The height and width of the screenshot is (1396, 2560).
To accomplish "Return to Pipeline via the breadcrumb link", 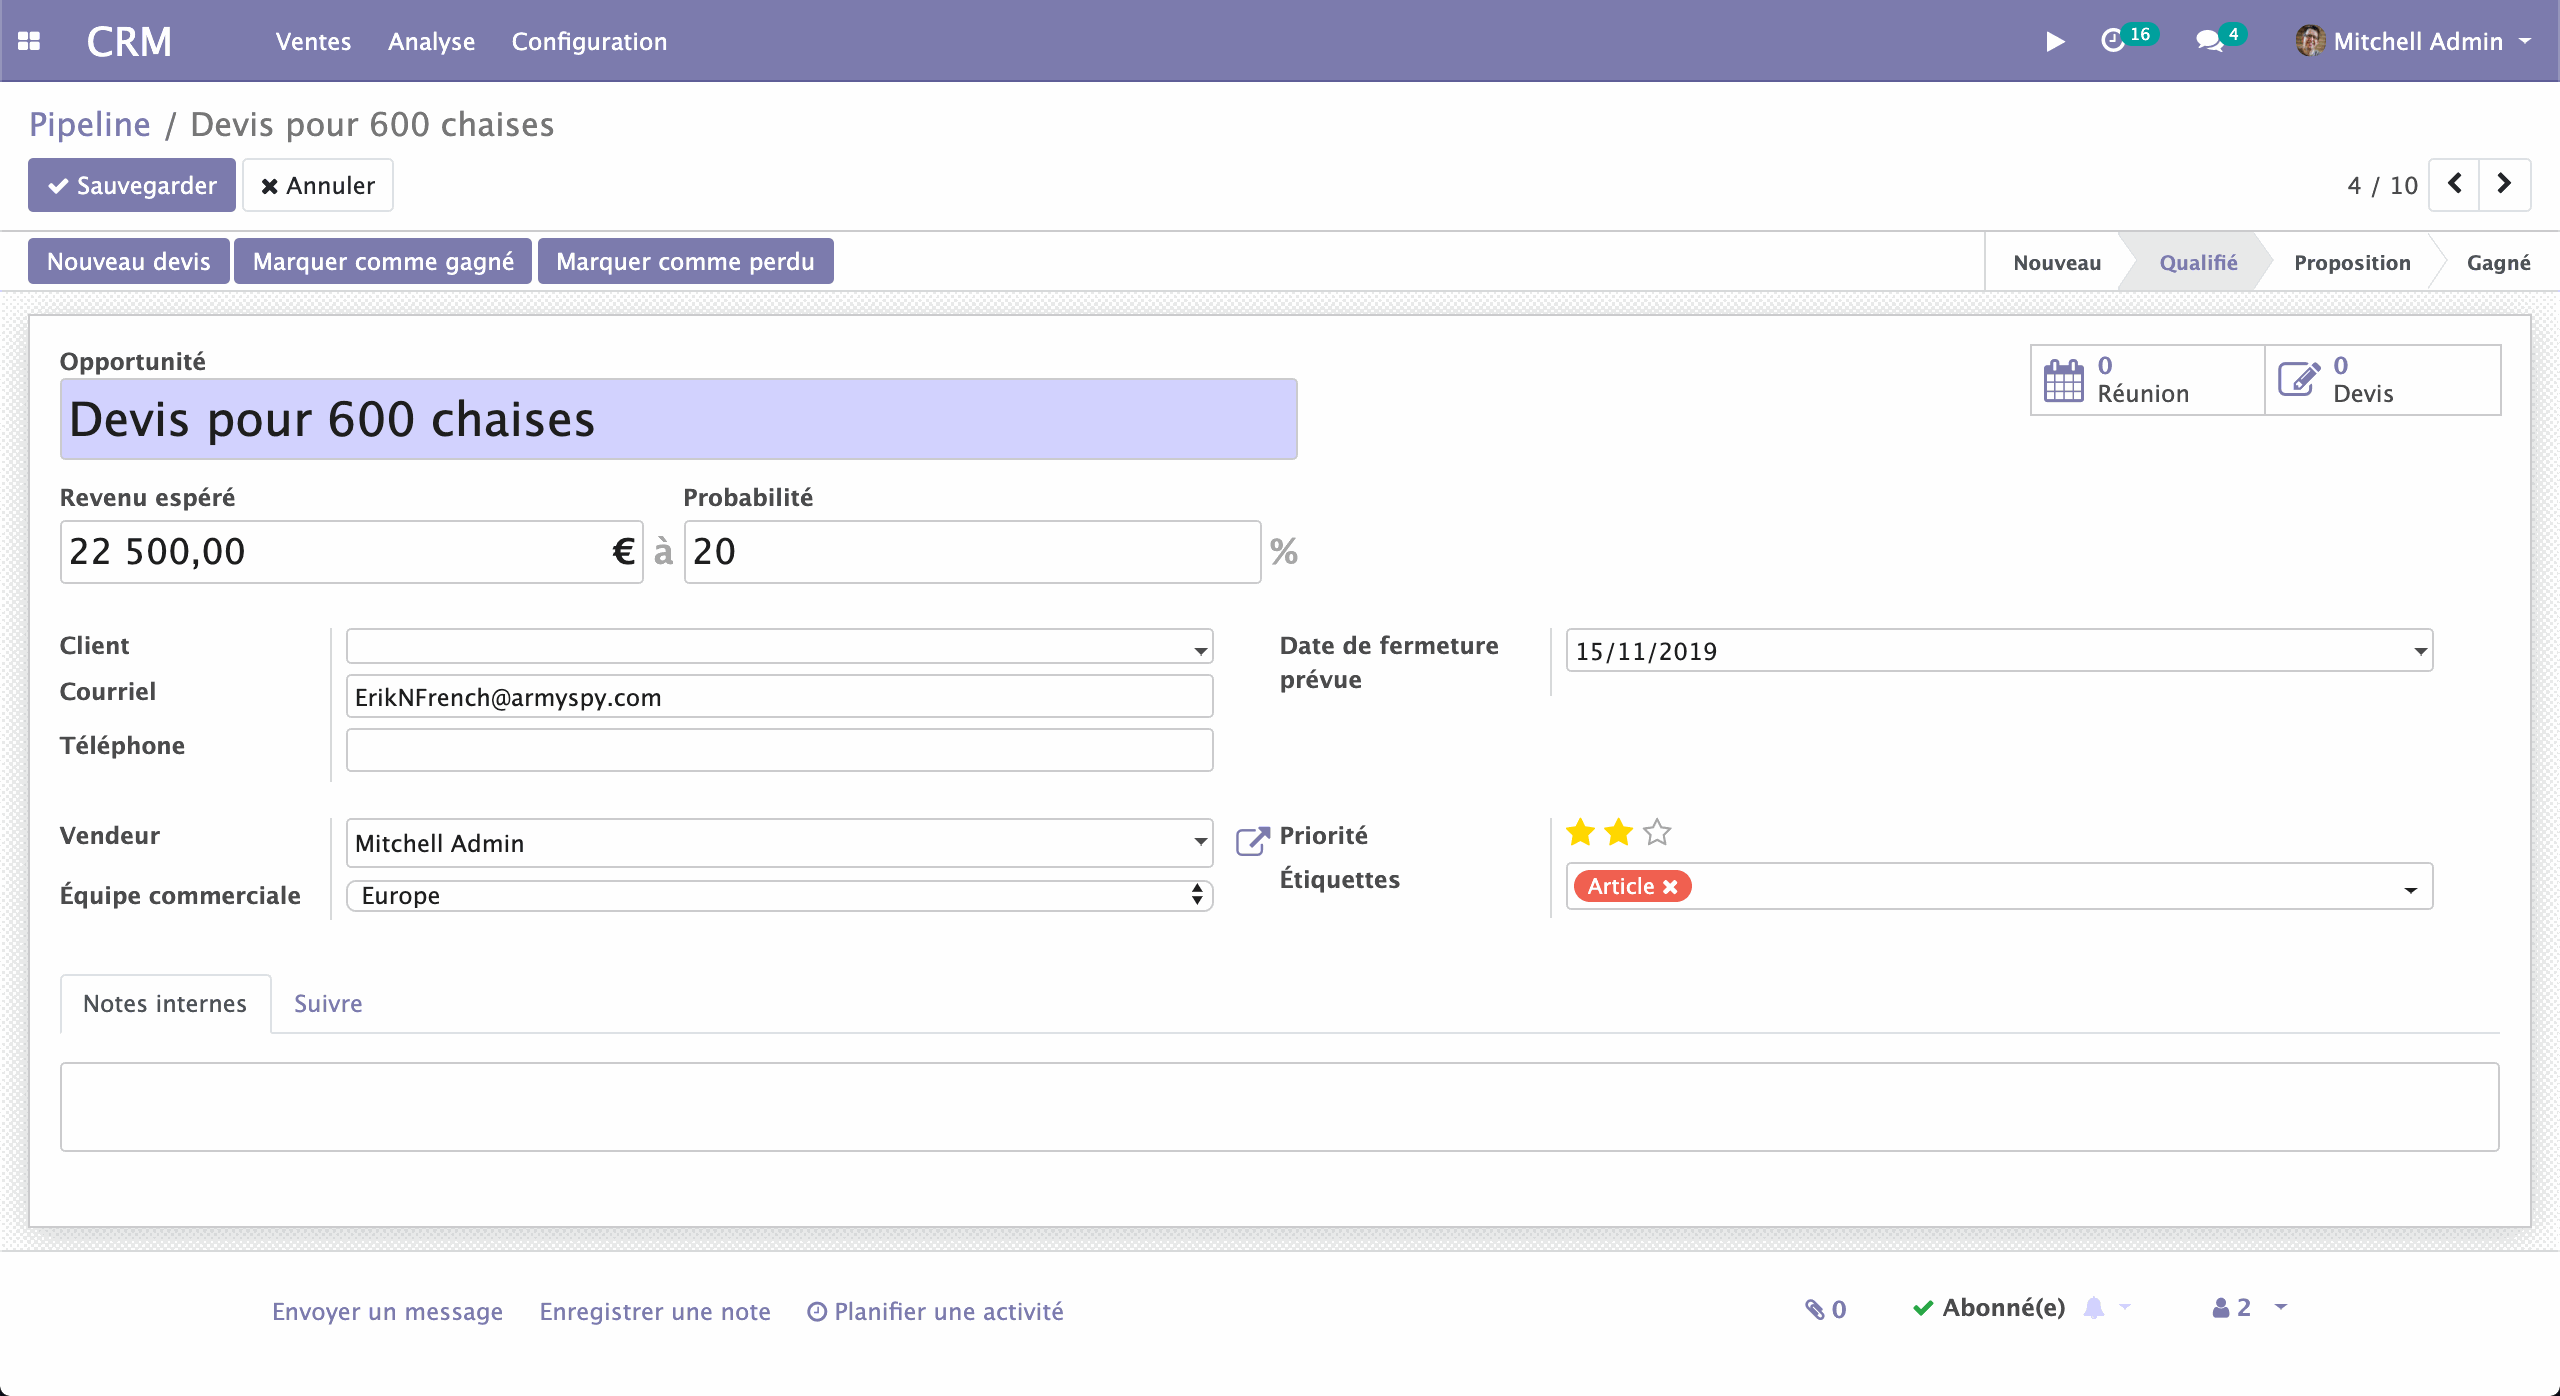I will (x=90, y=124).
